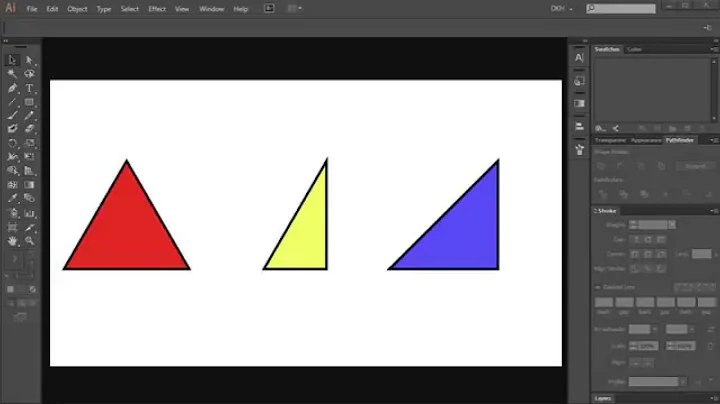Select the Gradient tool

pyautogui.click(x=29, y=185)
